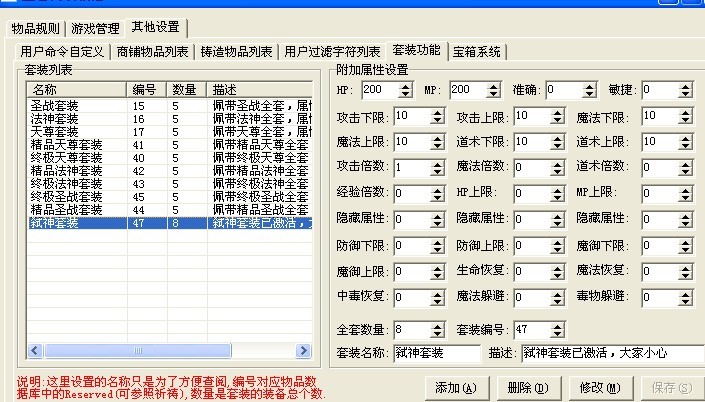Increase the 道术倍数 value
The width and height of the screenshot is (705, 402).
[685, 165]
